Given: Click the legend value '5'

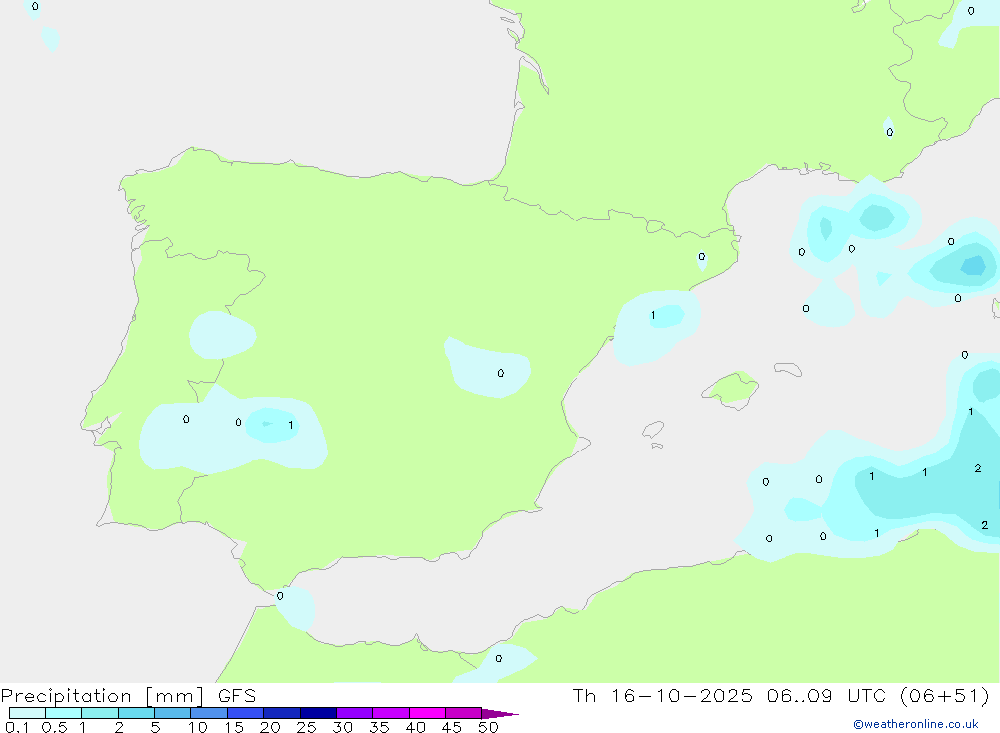Looking at the screenshot, I should [x=155, y=727].
